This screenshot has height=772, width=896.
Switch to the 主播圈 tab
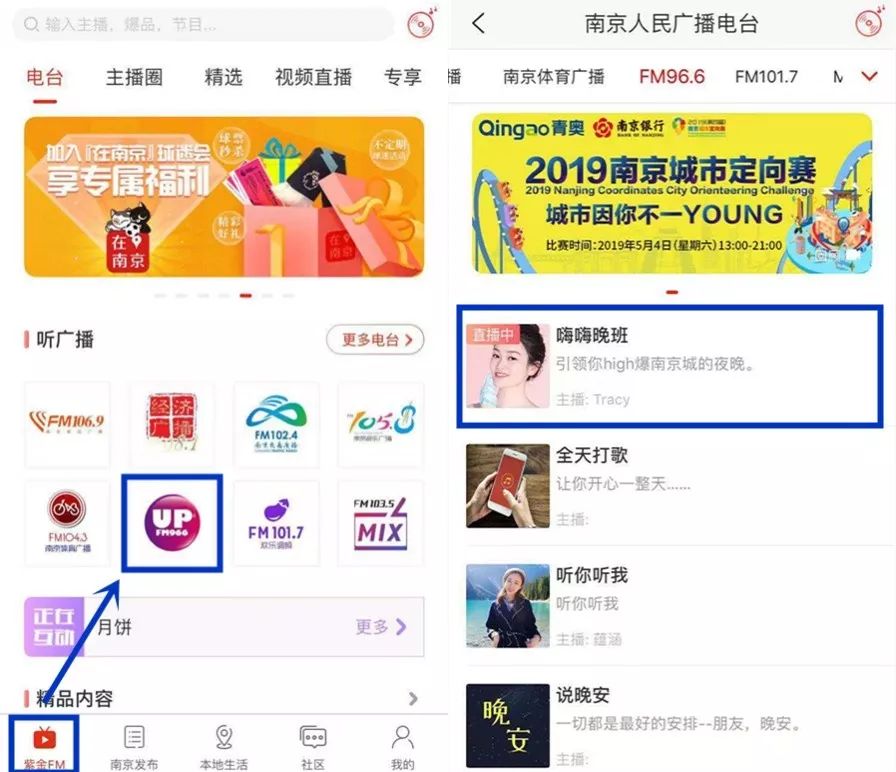point(134,77)
